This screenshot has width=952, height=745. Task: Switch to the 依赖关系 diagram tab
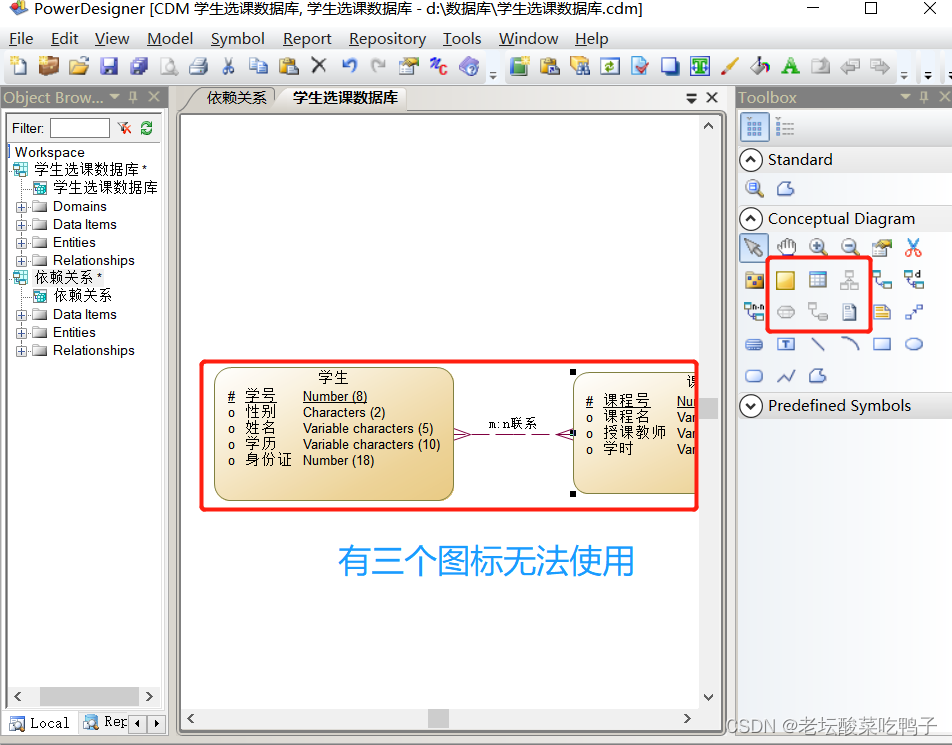coord(236,98)
